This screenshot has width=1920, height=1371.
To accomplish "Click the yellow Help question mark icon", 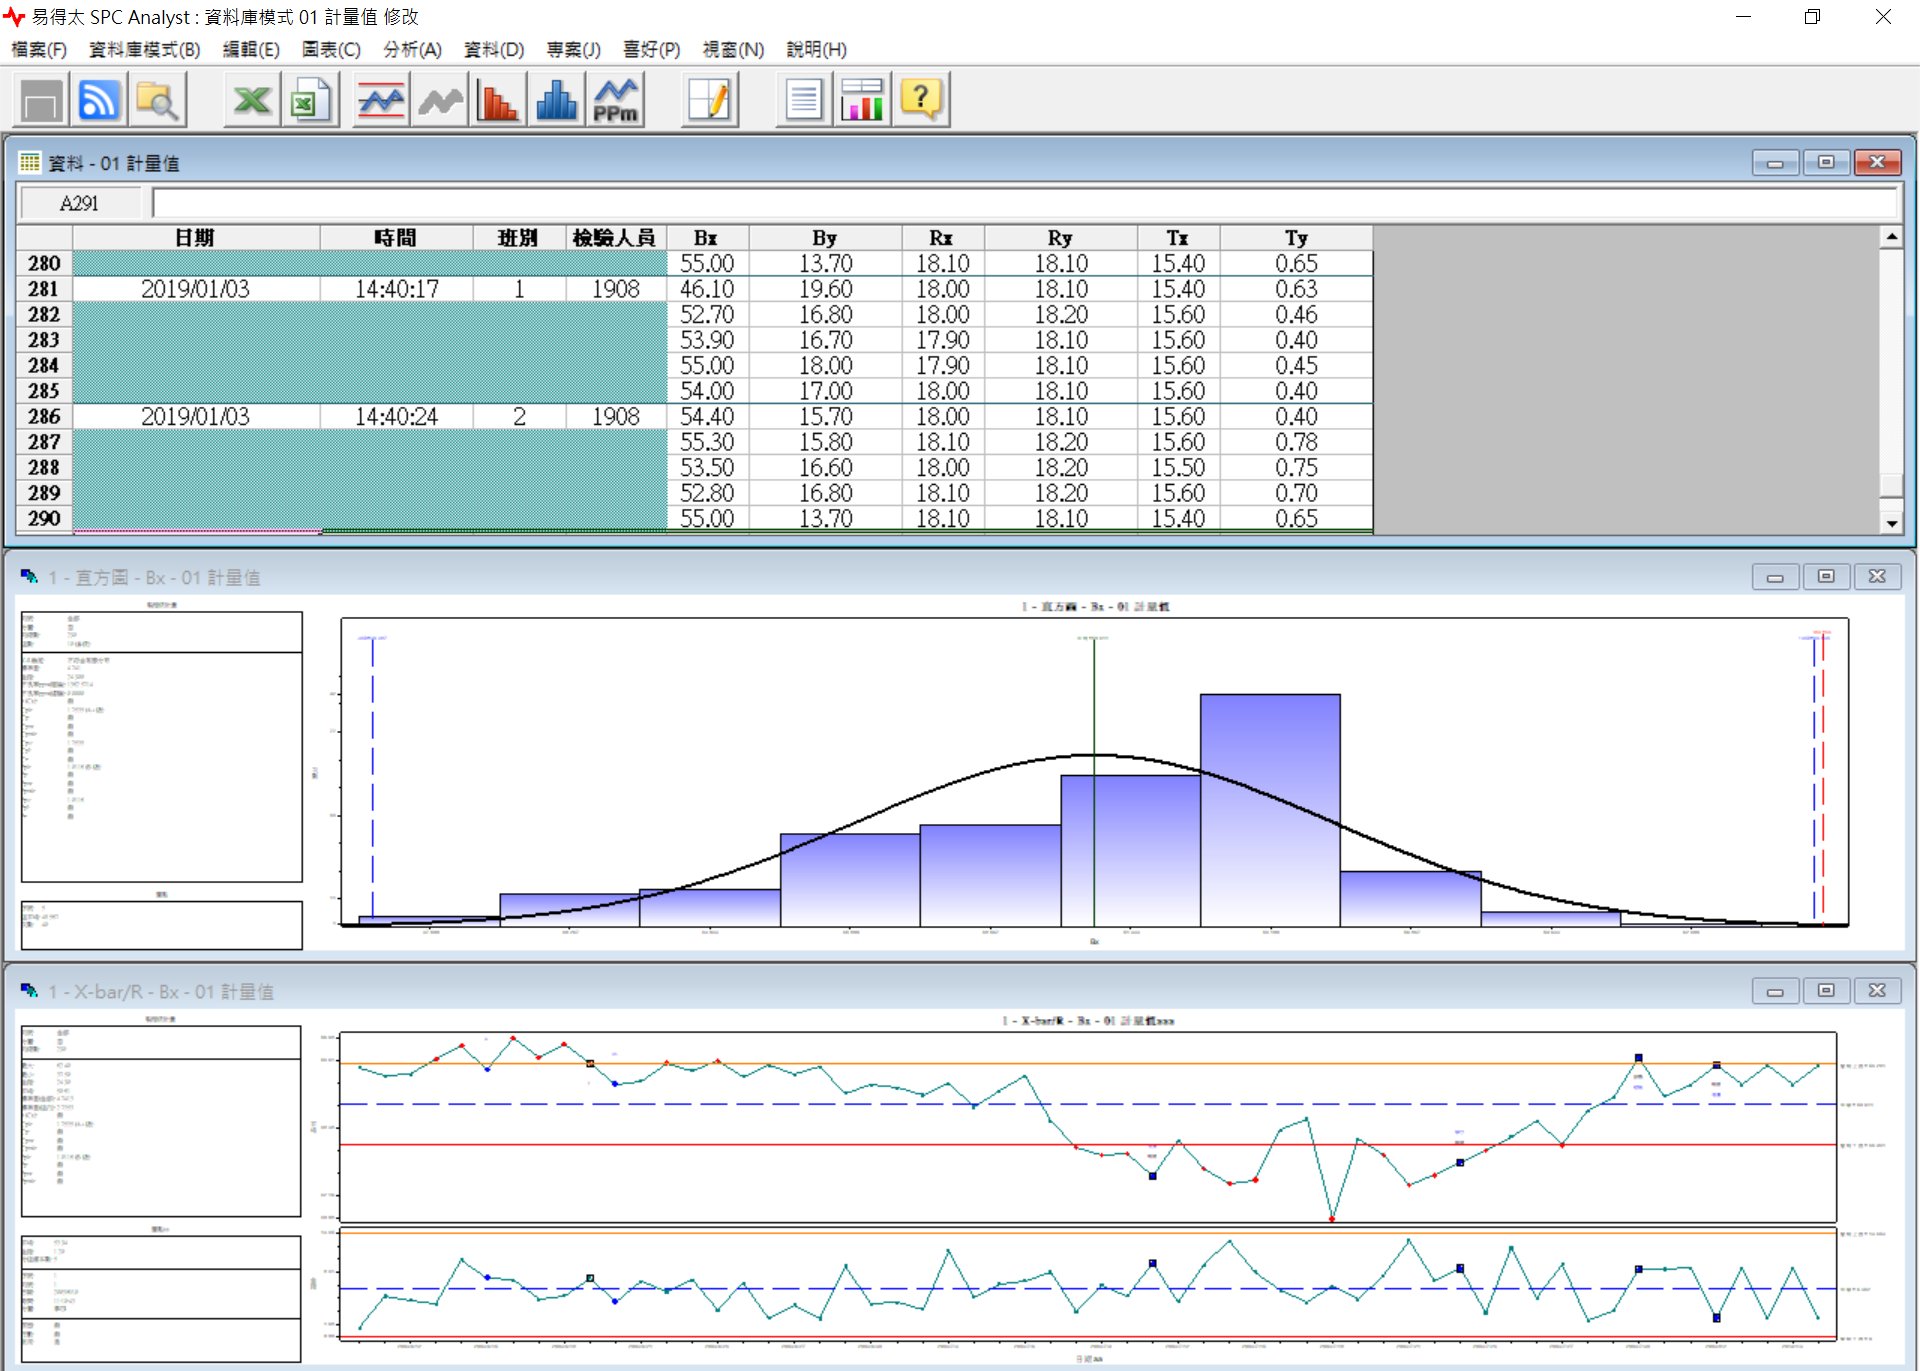I will (x=921, y=99).
